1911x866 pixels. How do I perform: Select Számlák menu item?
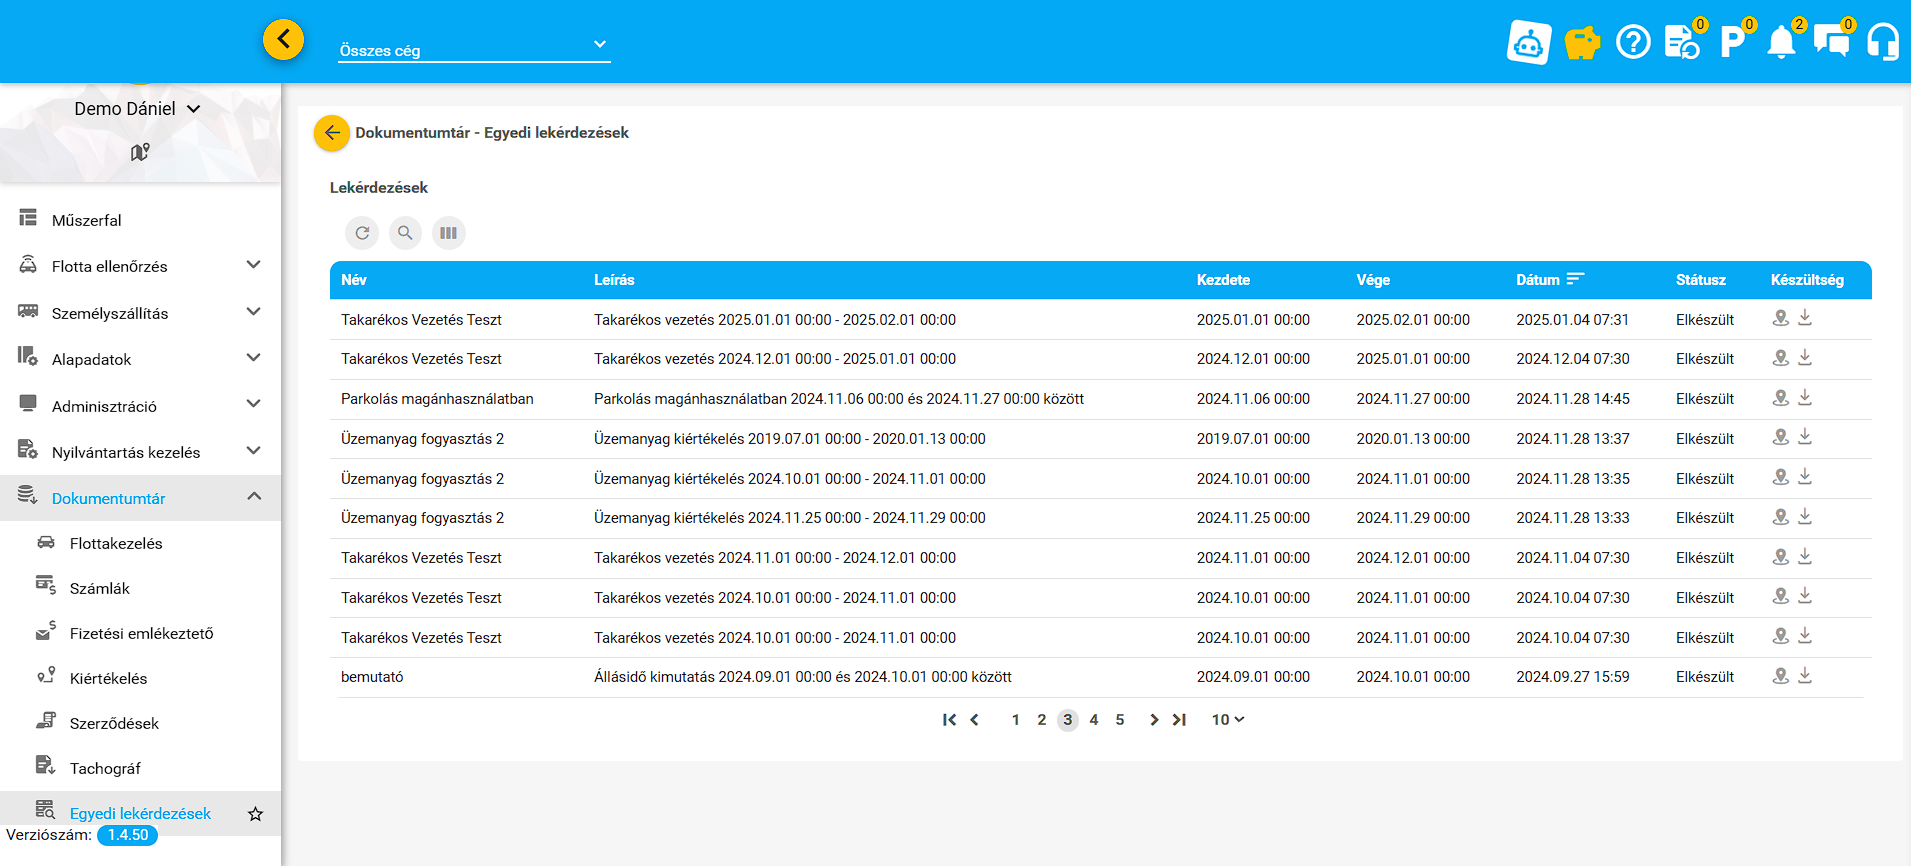click(100, 588)
